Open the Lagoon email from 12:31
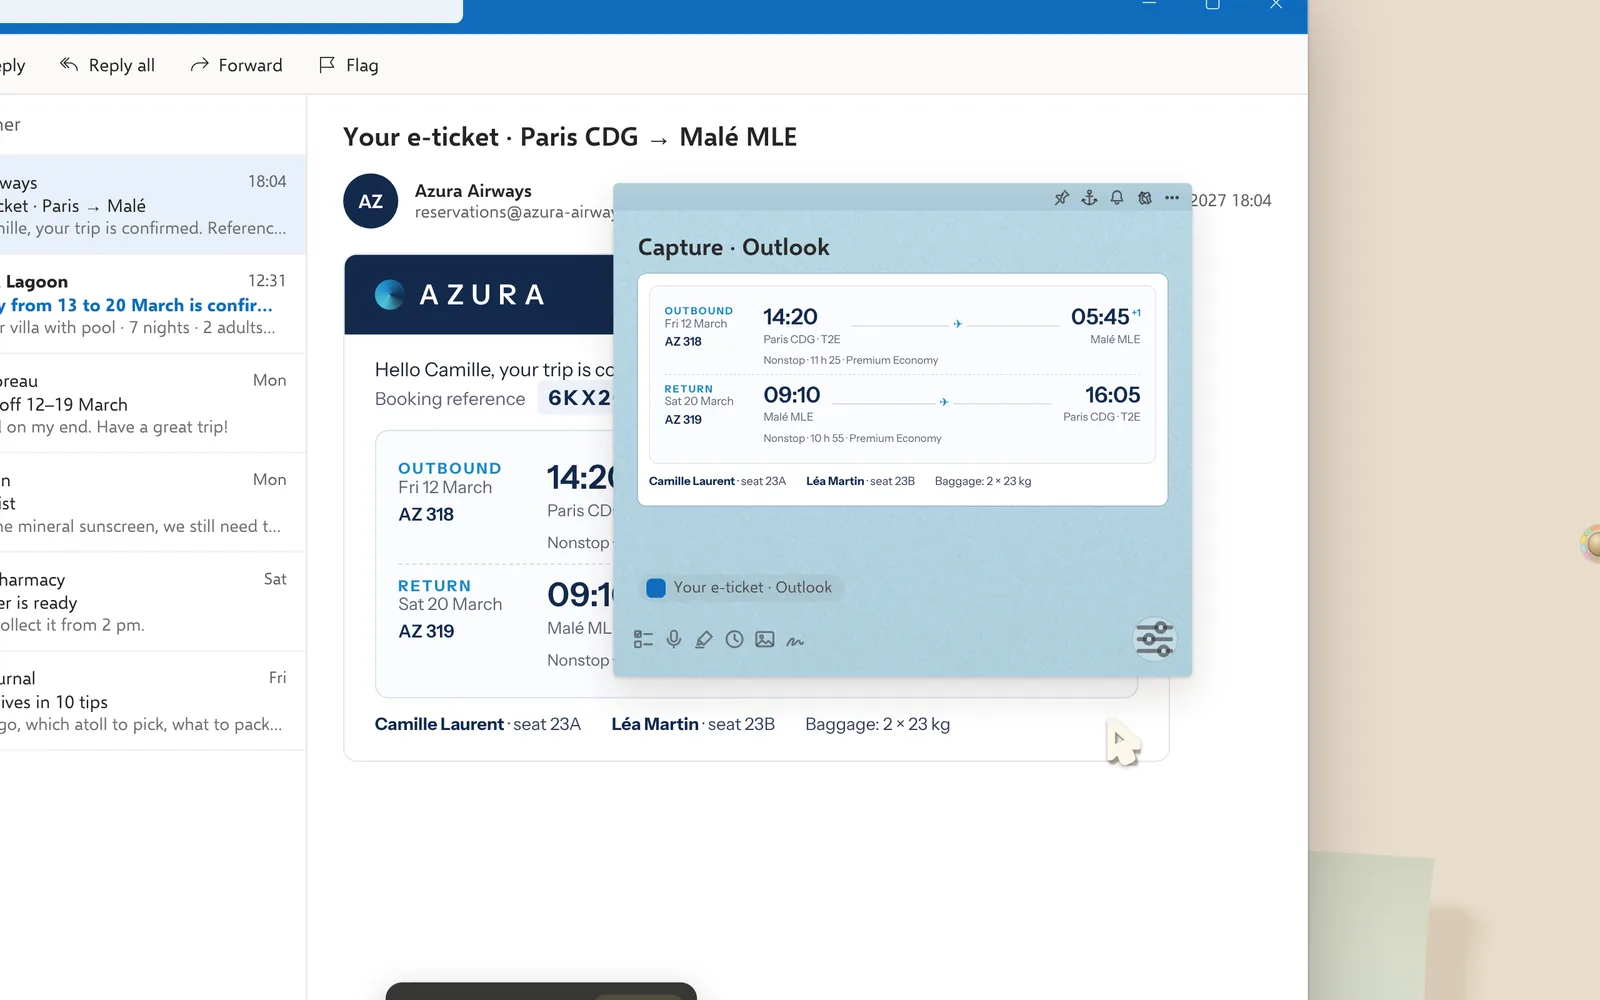 point(153,304)
